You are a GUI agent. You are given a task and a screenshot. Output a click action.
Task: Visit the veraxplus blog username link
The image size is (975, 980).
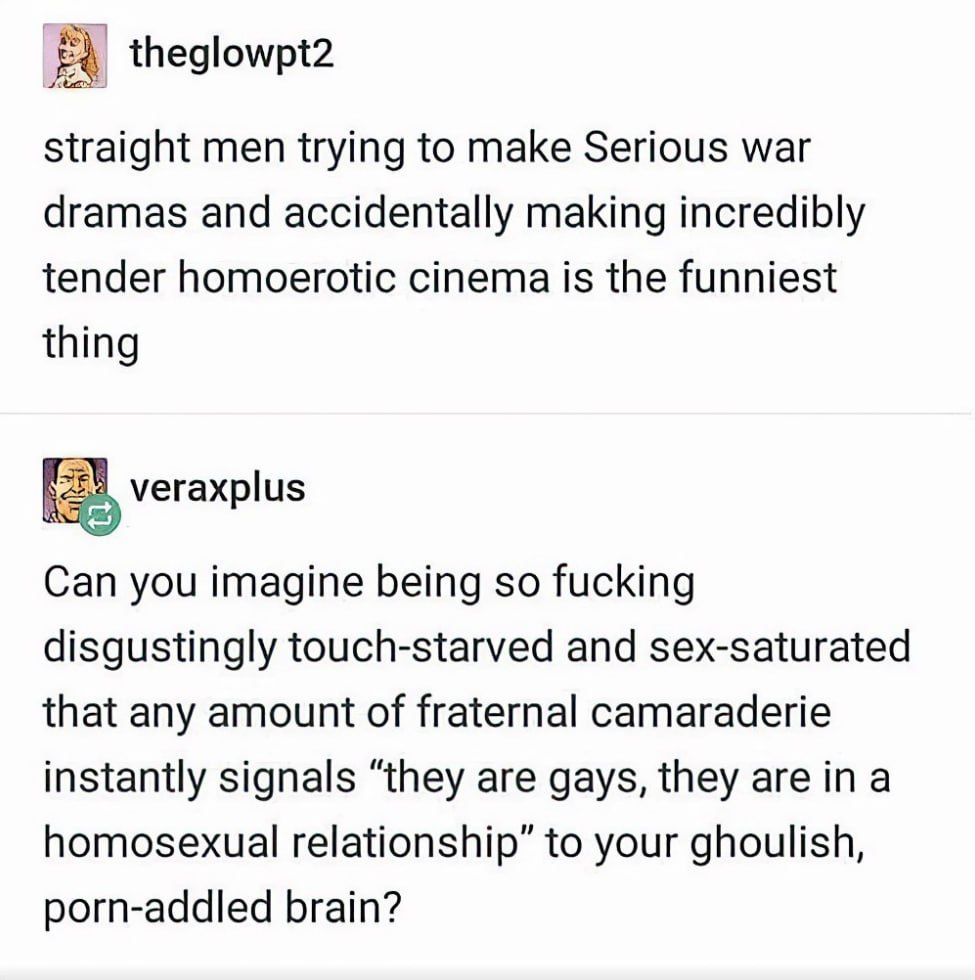pos(218,489)
